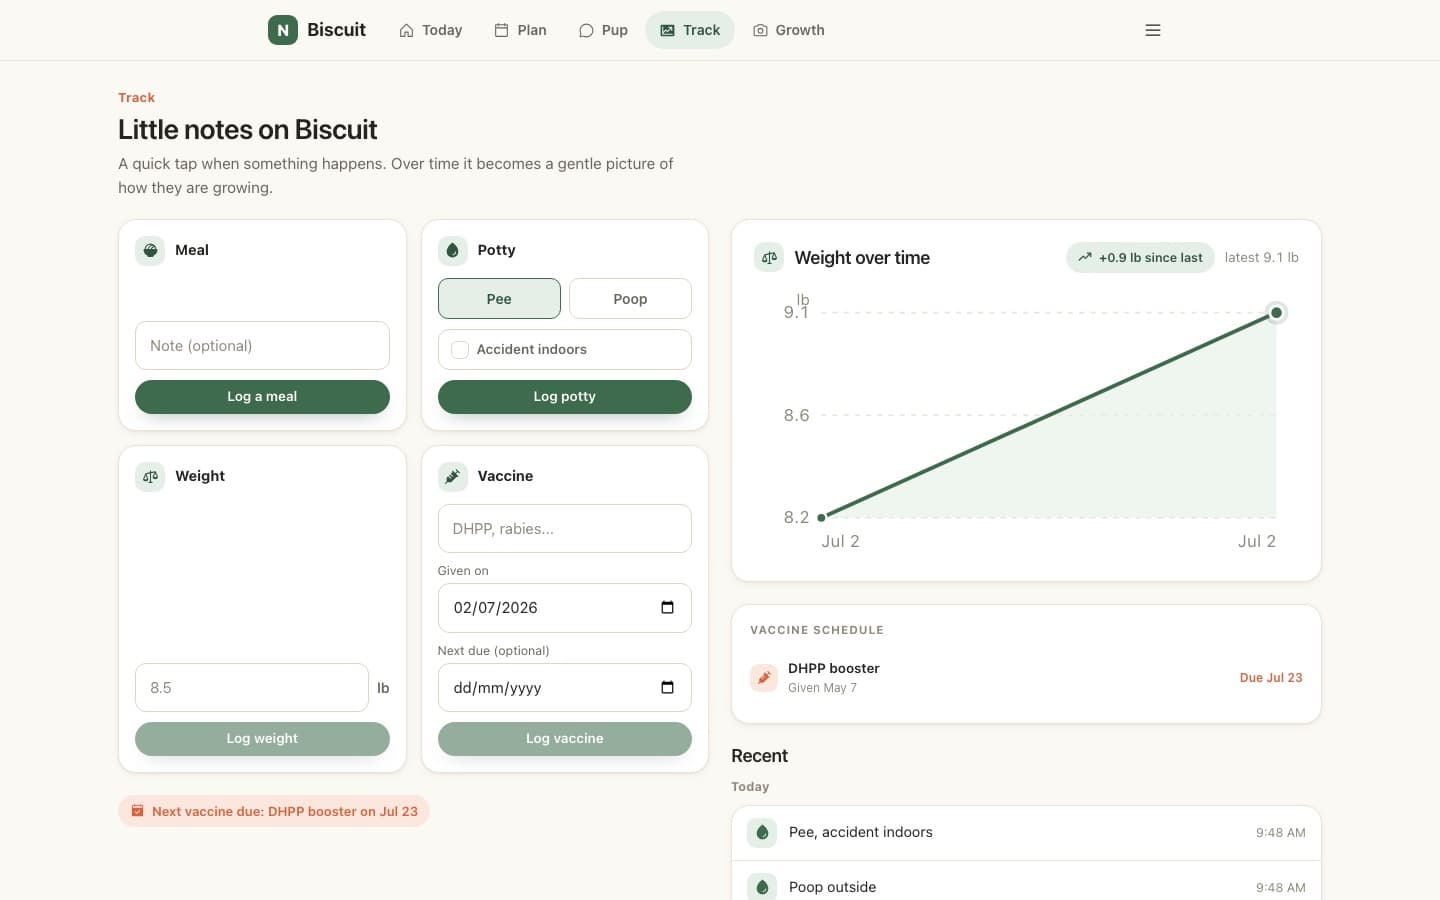Select the Pee option
Image resolution: width=1440 pixels, height=900 pixels.
pyautogui.click(x=499, y=299)
